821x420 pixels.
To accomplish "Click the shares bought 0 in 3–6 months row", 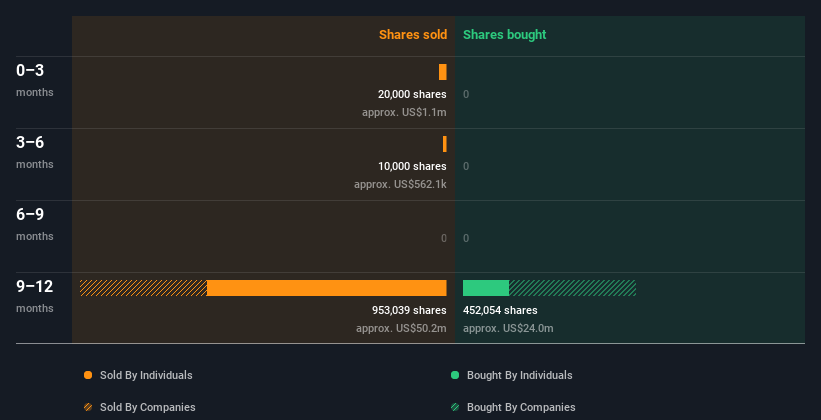I will pos(466,166).
